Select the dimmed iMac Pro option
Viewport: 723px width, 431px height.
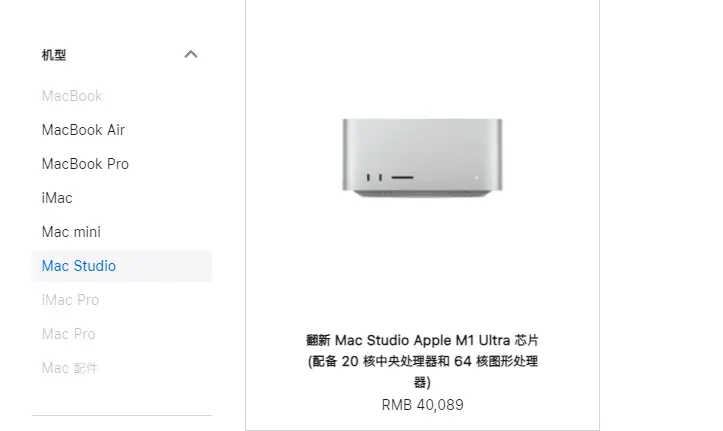pos(70,300)
